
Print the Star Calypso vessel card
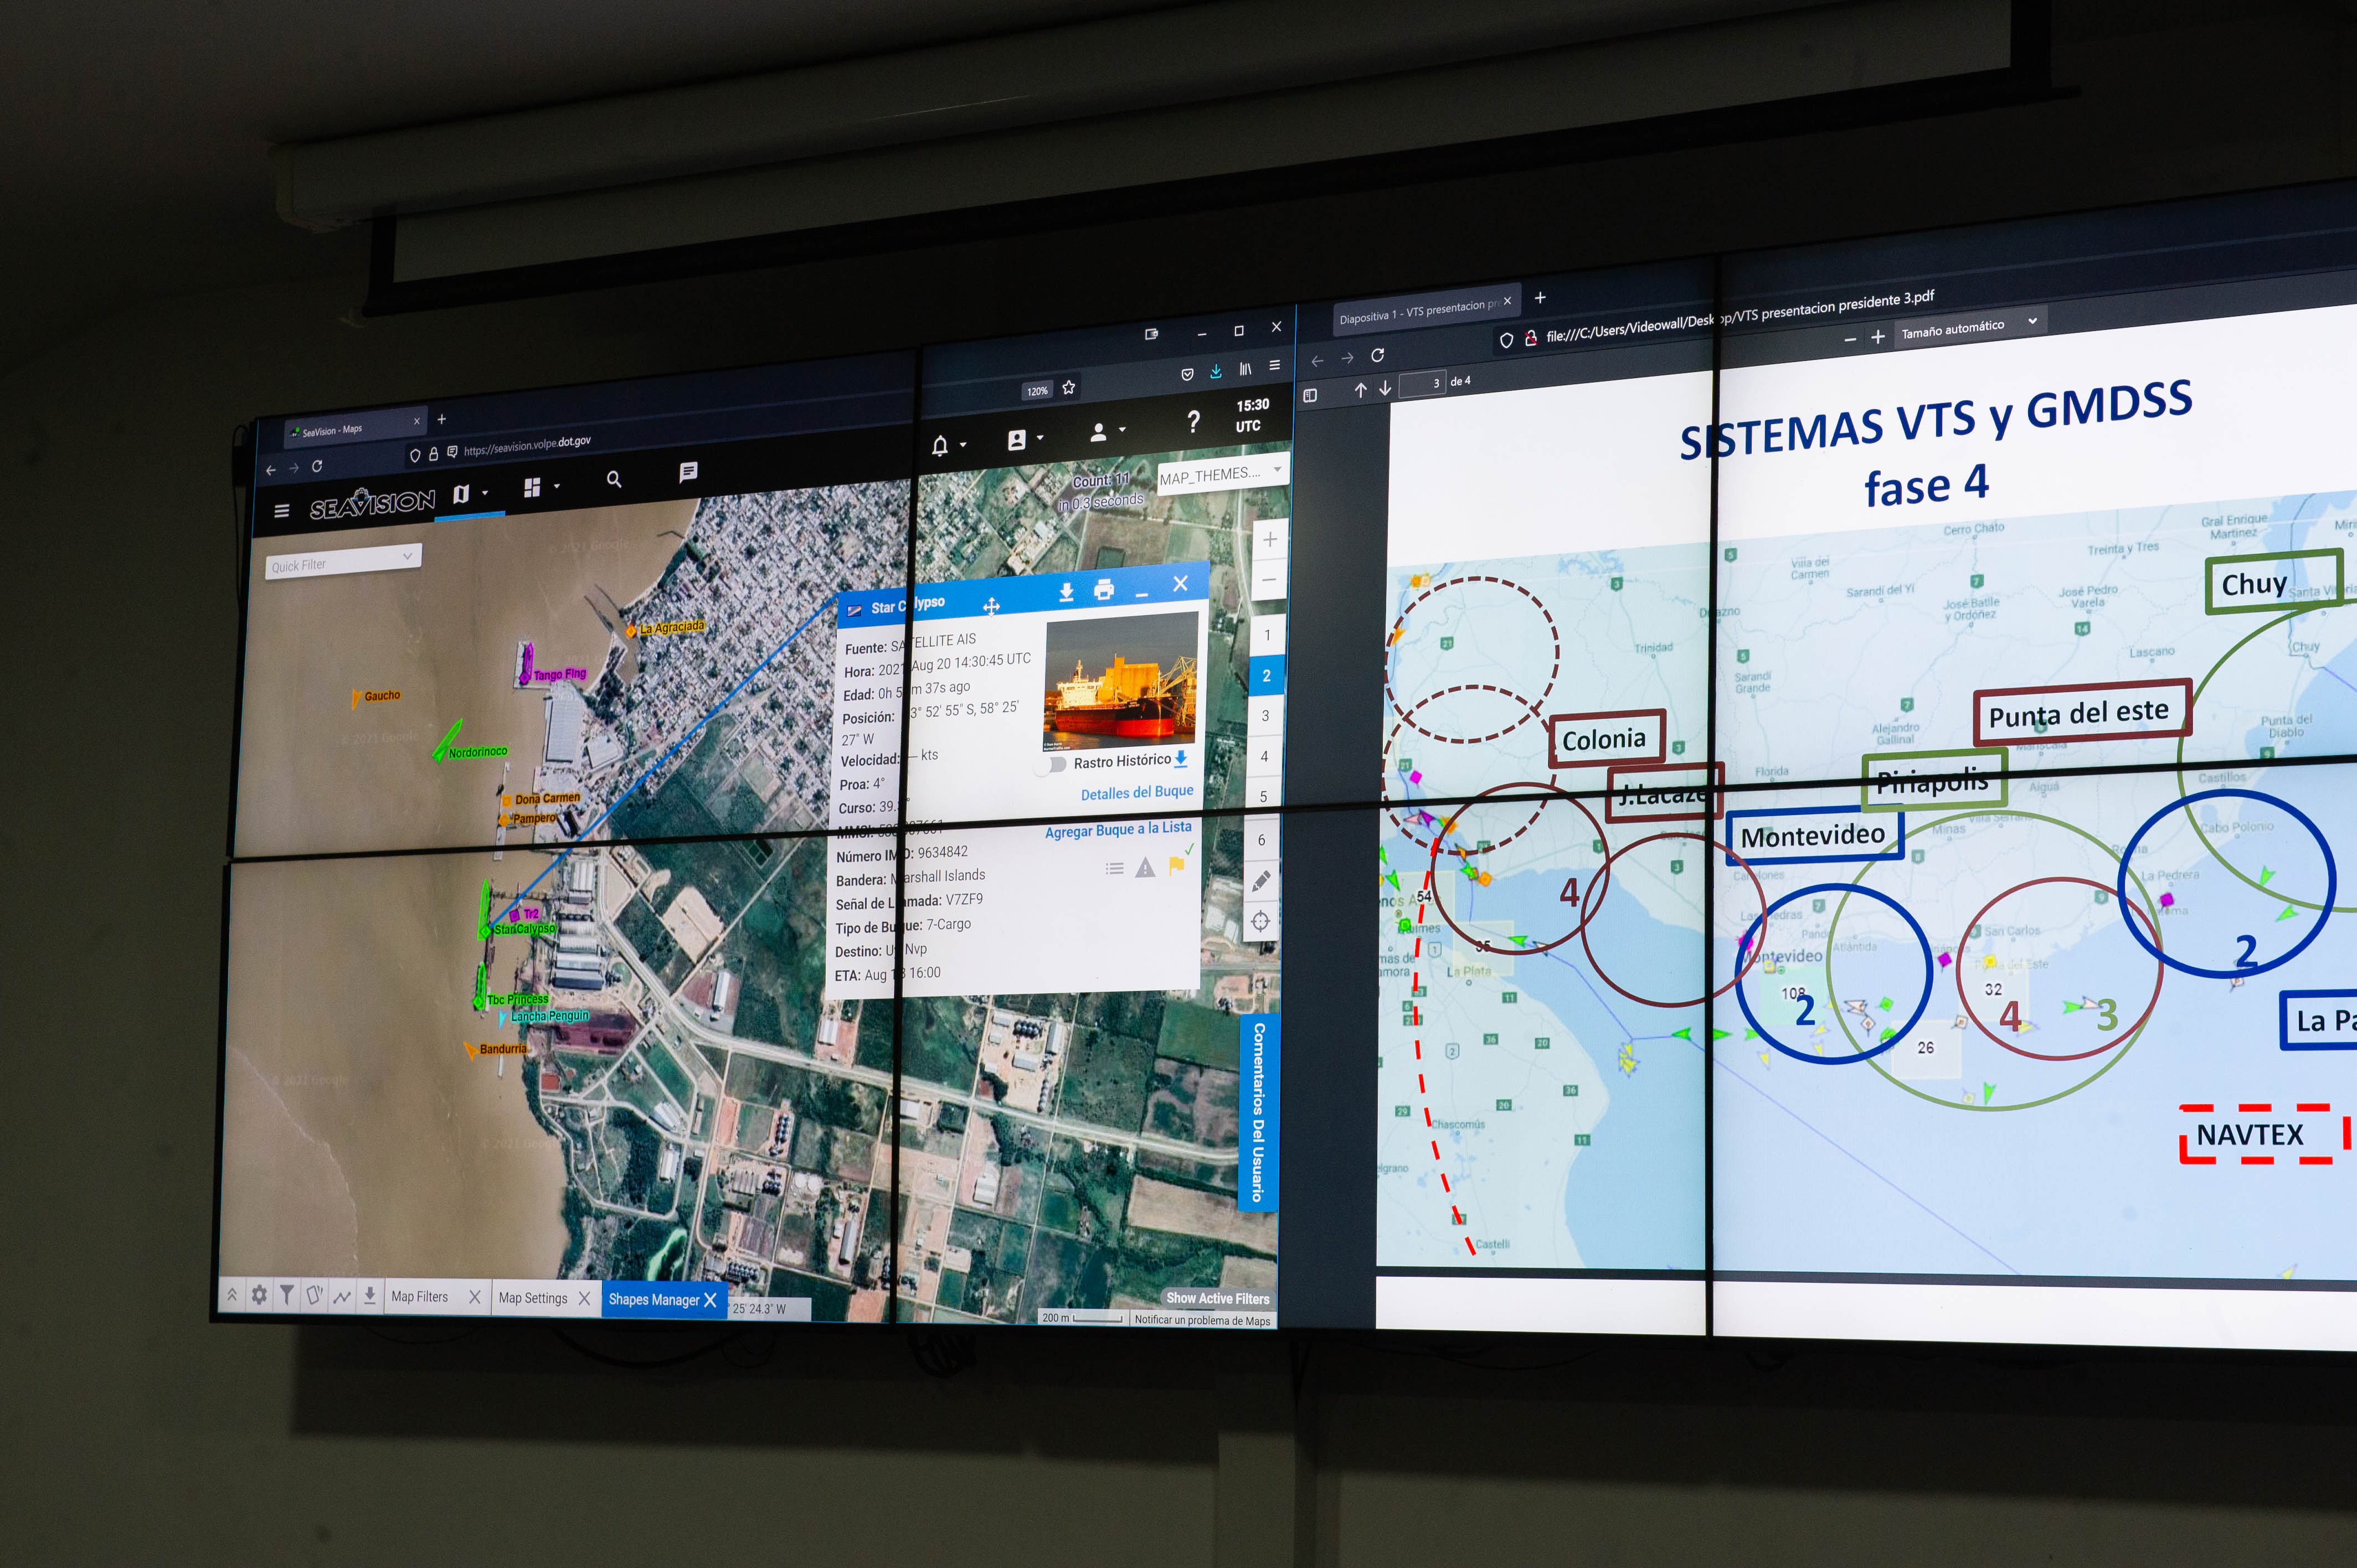pyautogui.click(x=1104, y=590)
